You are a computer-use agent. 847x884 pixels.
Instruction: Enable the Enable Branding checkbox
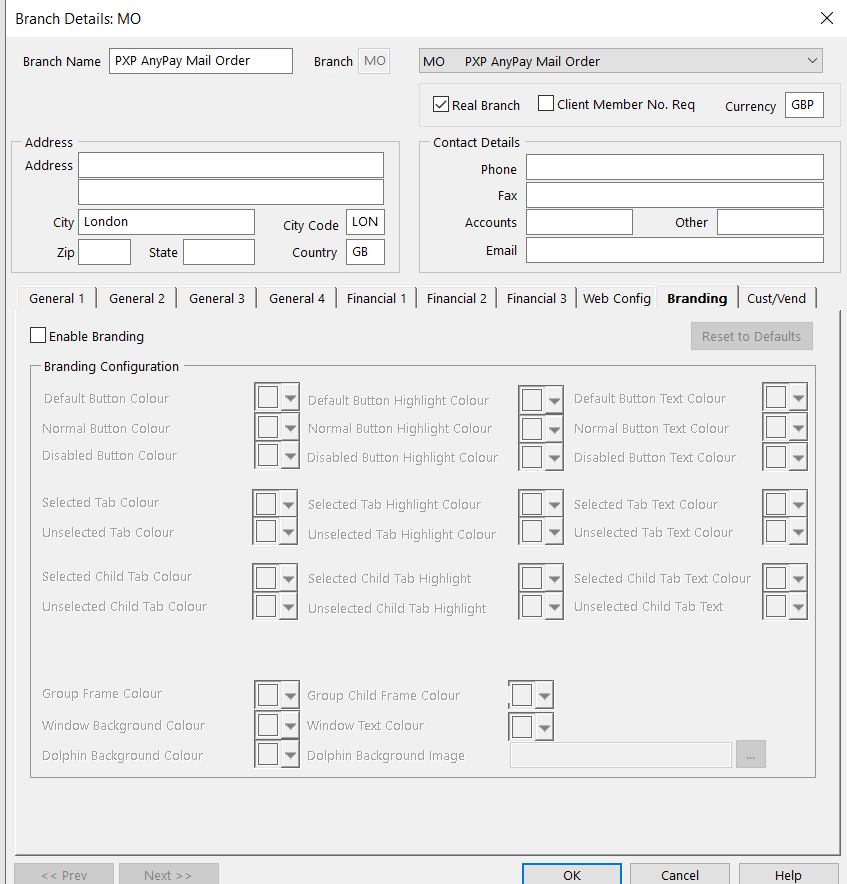tap(38, 335)
